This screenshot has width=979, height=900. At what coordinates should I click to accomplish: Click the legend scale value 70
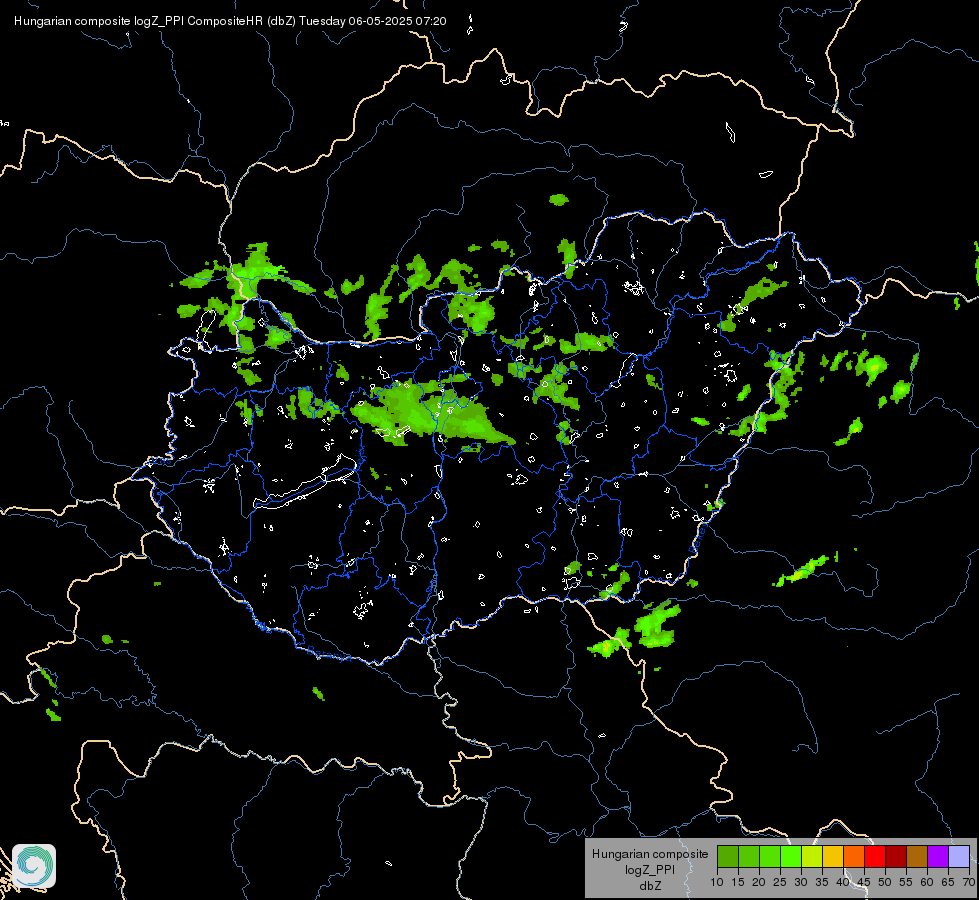click(969, 883)
